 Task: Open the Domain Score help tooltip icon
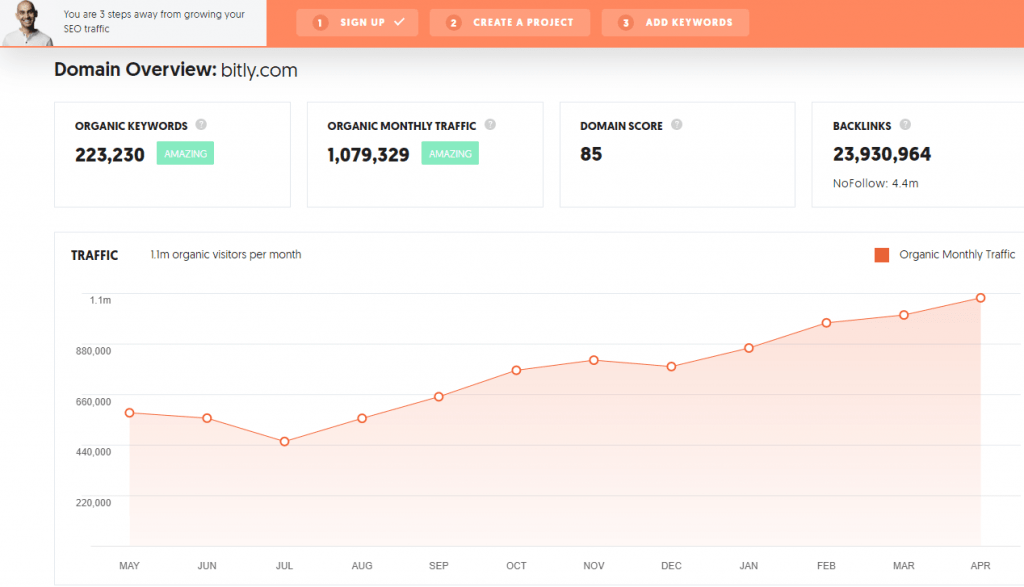tap(677, 124)
